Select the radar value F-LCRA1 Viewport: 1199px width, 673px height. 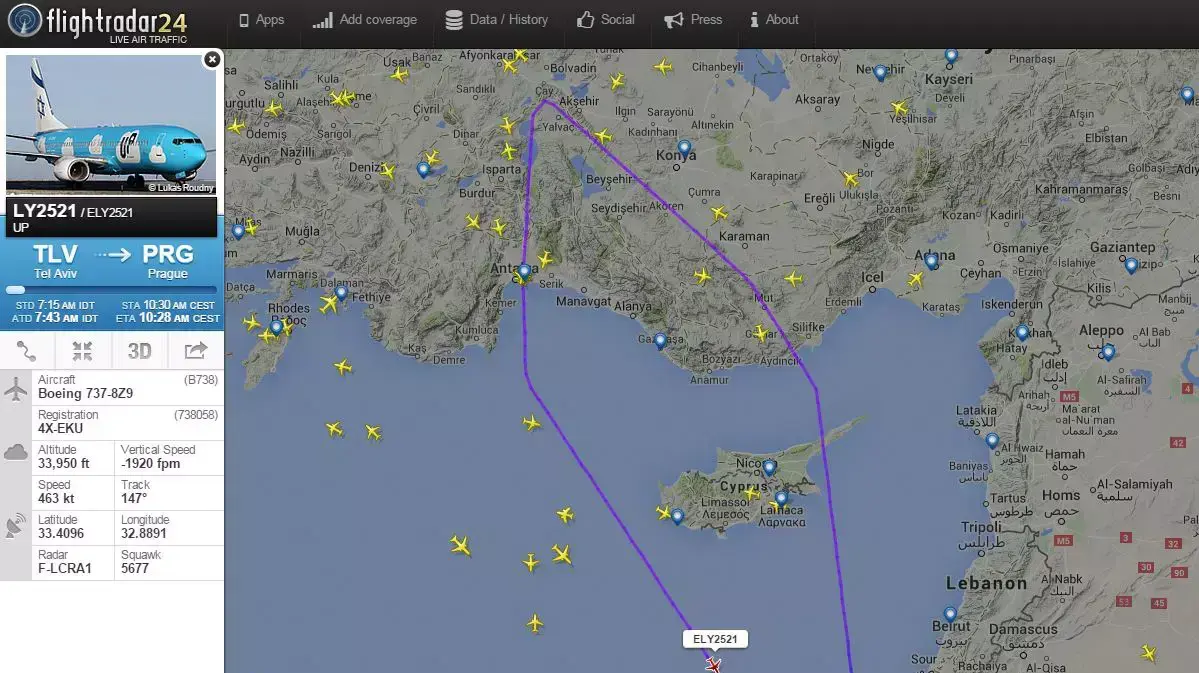click(65, 568)
